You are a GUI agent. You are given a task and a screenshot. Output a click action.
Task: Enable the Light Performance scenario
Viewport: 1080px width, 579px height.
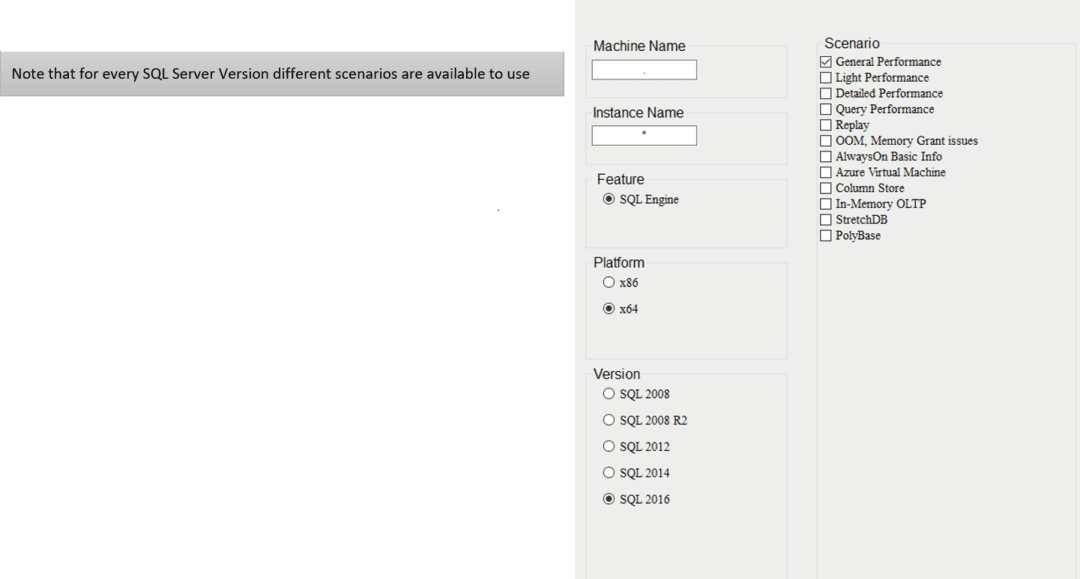point(826,78)
